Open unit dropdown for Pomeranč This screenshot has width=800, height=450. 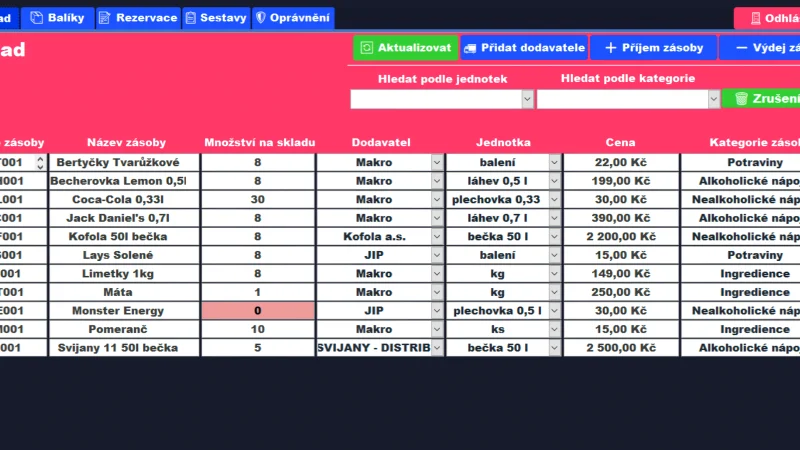(x=555, y=330)
